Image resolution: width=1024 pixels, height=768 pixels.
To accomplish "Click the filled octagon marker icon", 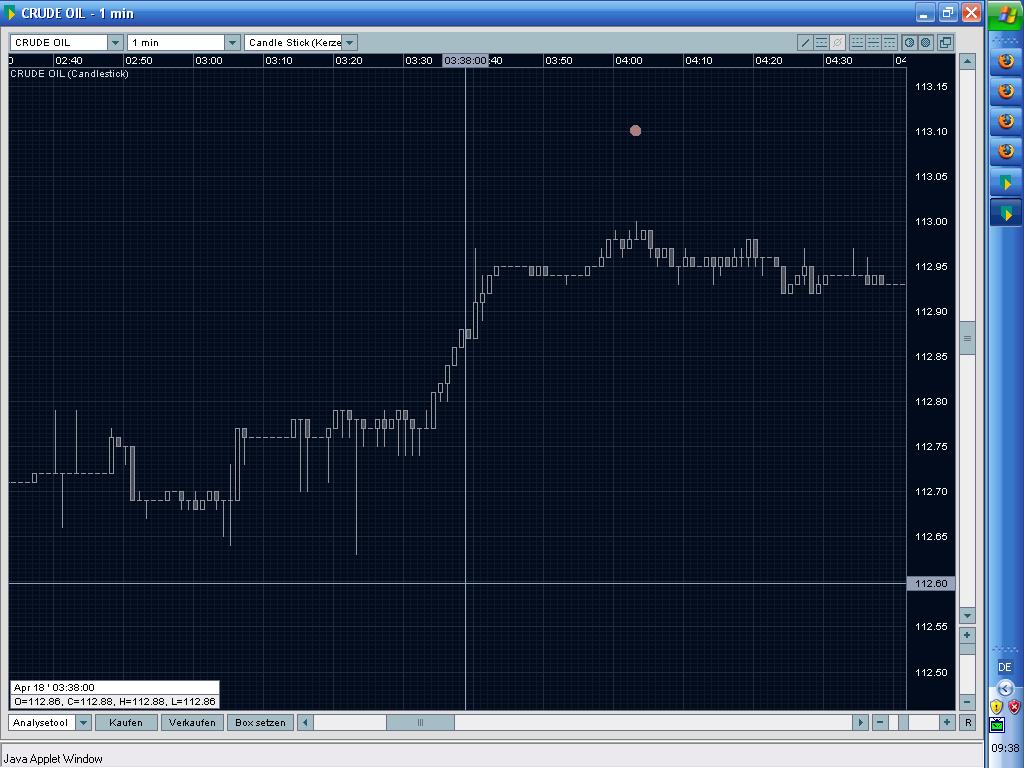I will [925, 43].
